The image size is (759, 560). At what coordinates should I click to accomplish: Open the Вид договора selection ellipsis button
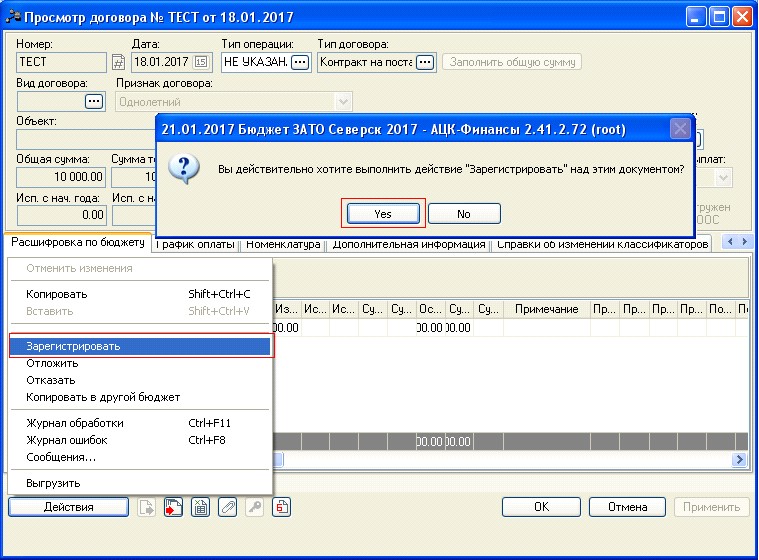point(94,101)
